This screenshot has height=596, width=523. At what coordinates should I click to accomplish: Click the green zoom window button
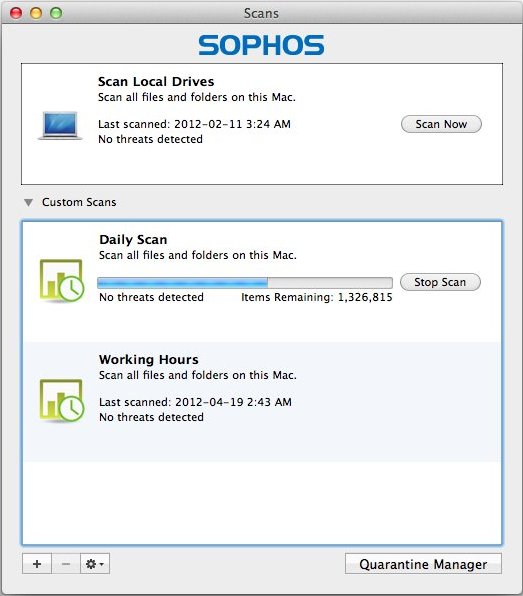click(56, 13)
